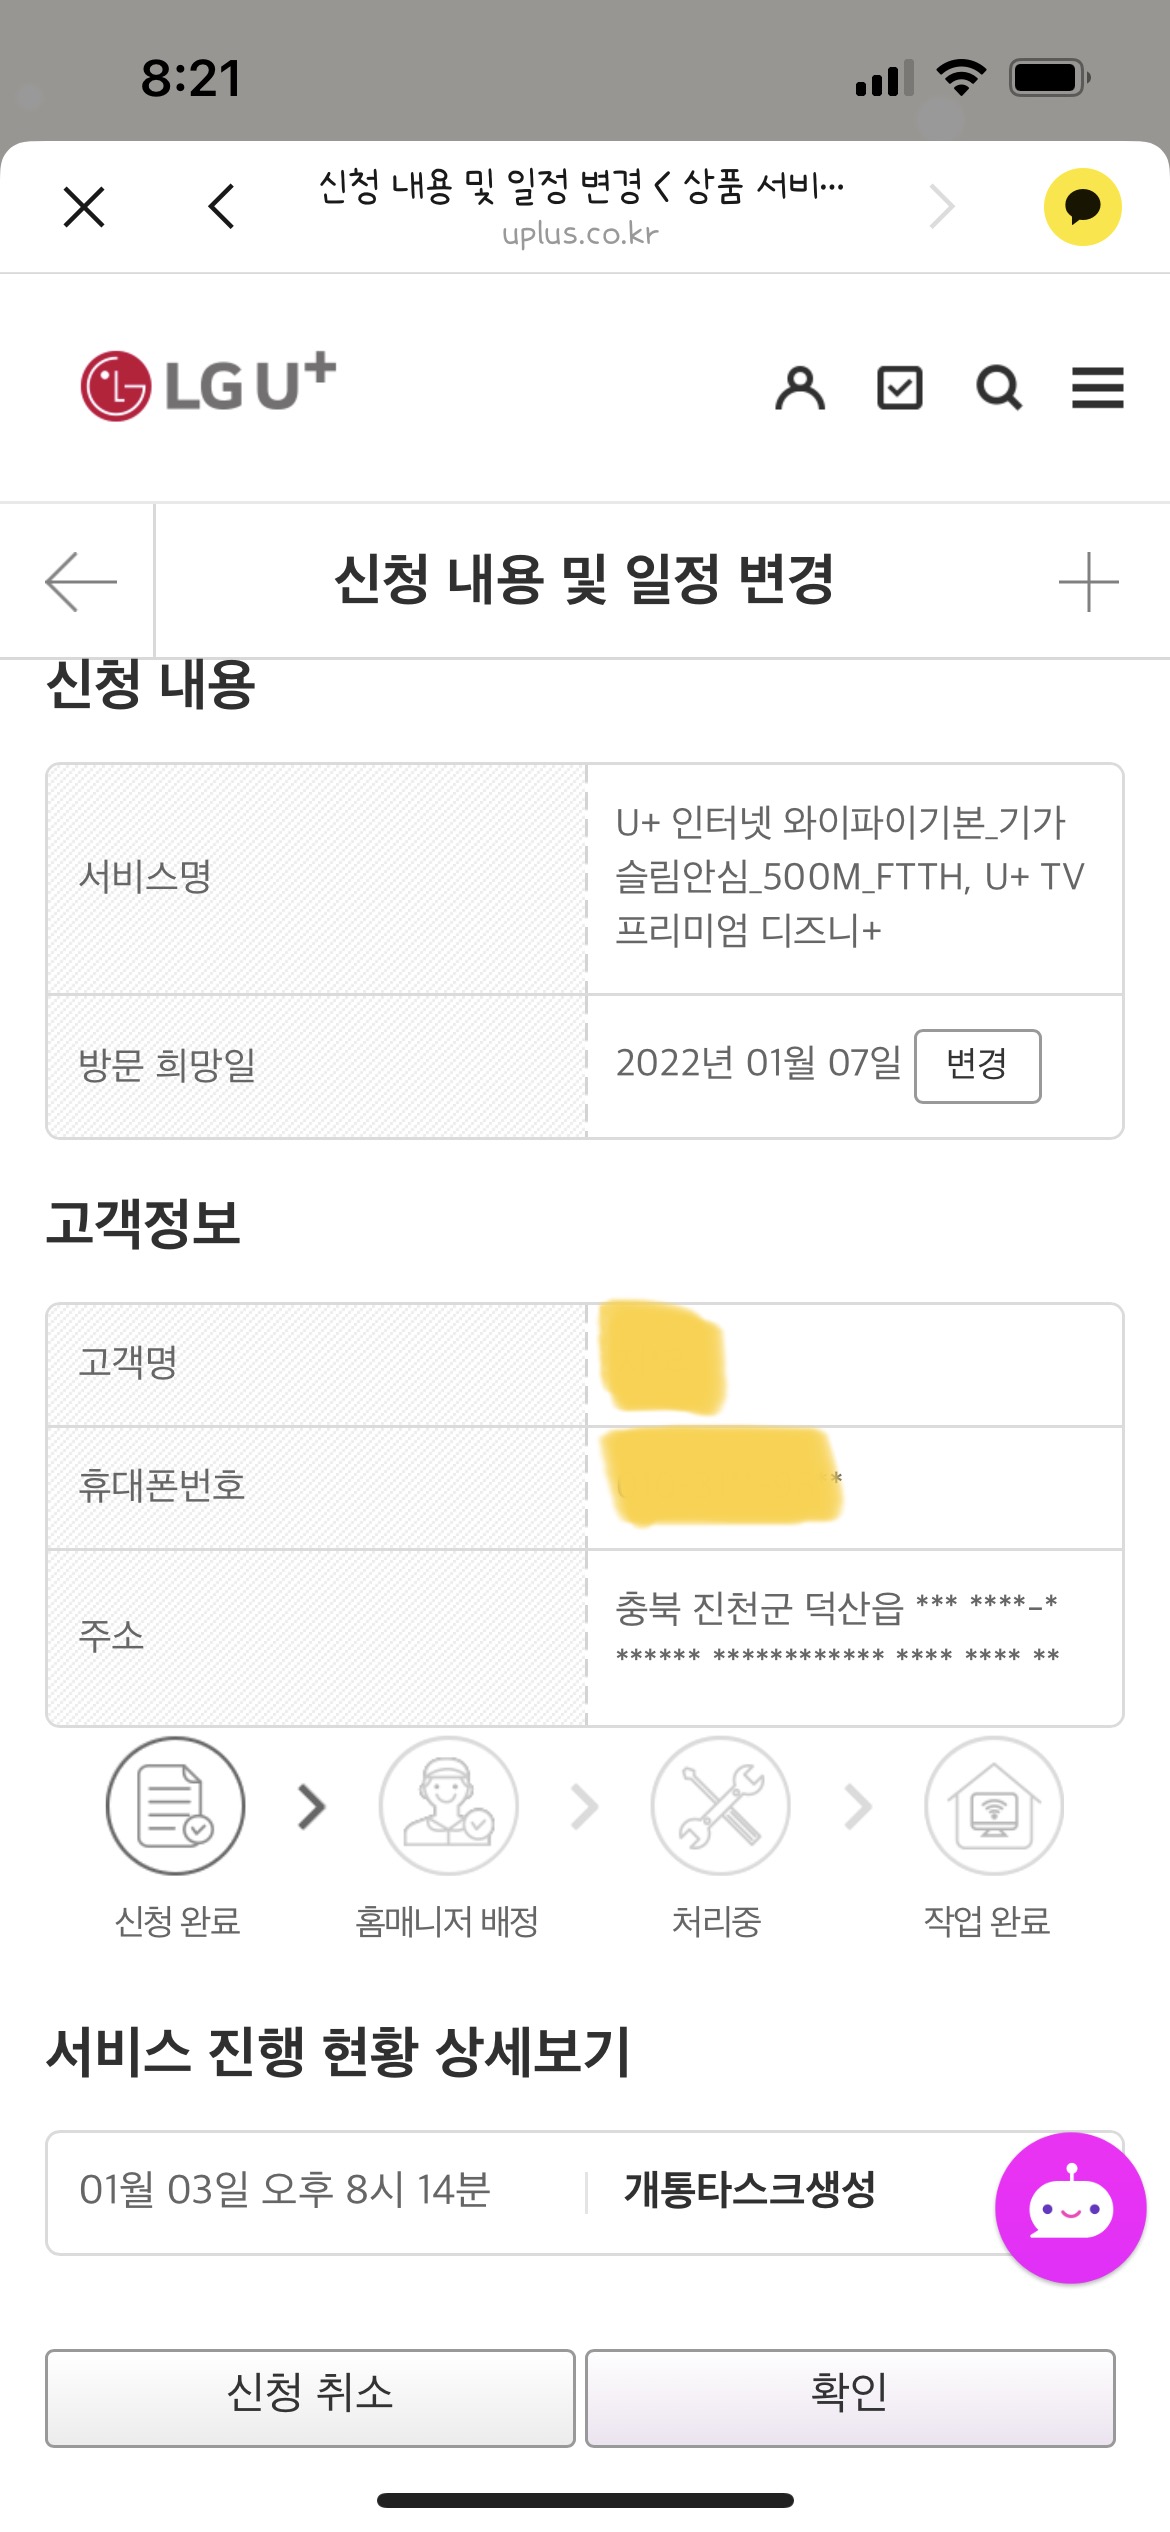Tap the uplus.co.kr address title
The width and height of the screenshot is (1170, 2532).
click(x=581, y=207)
